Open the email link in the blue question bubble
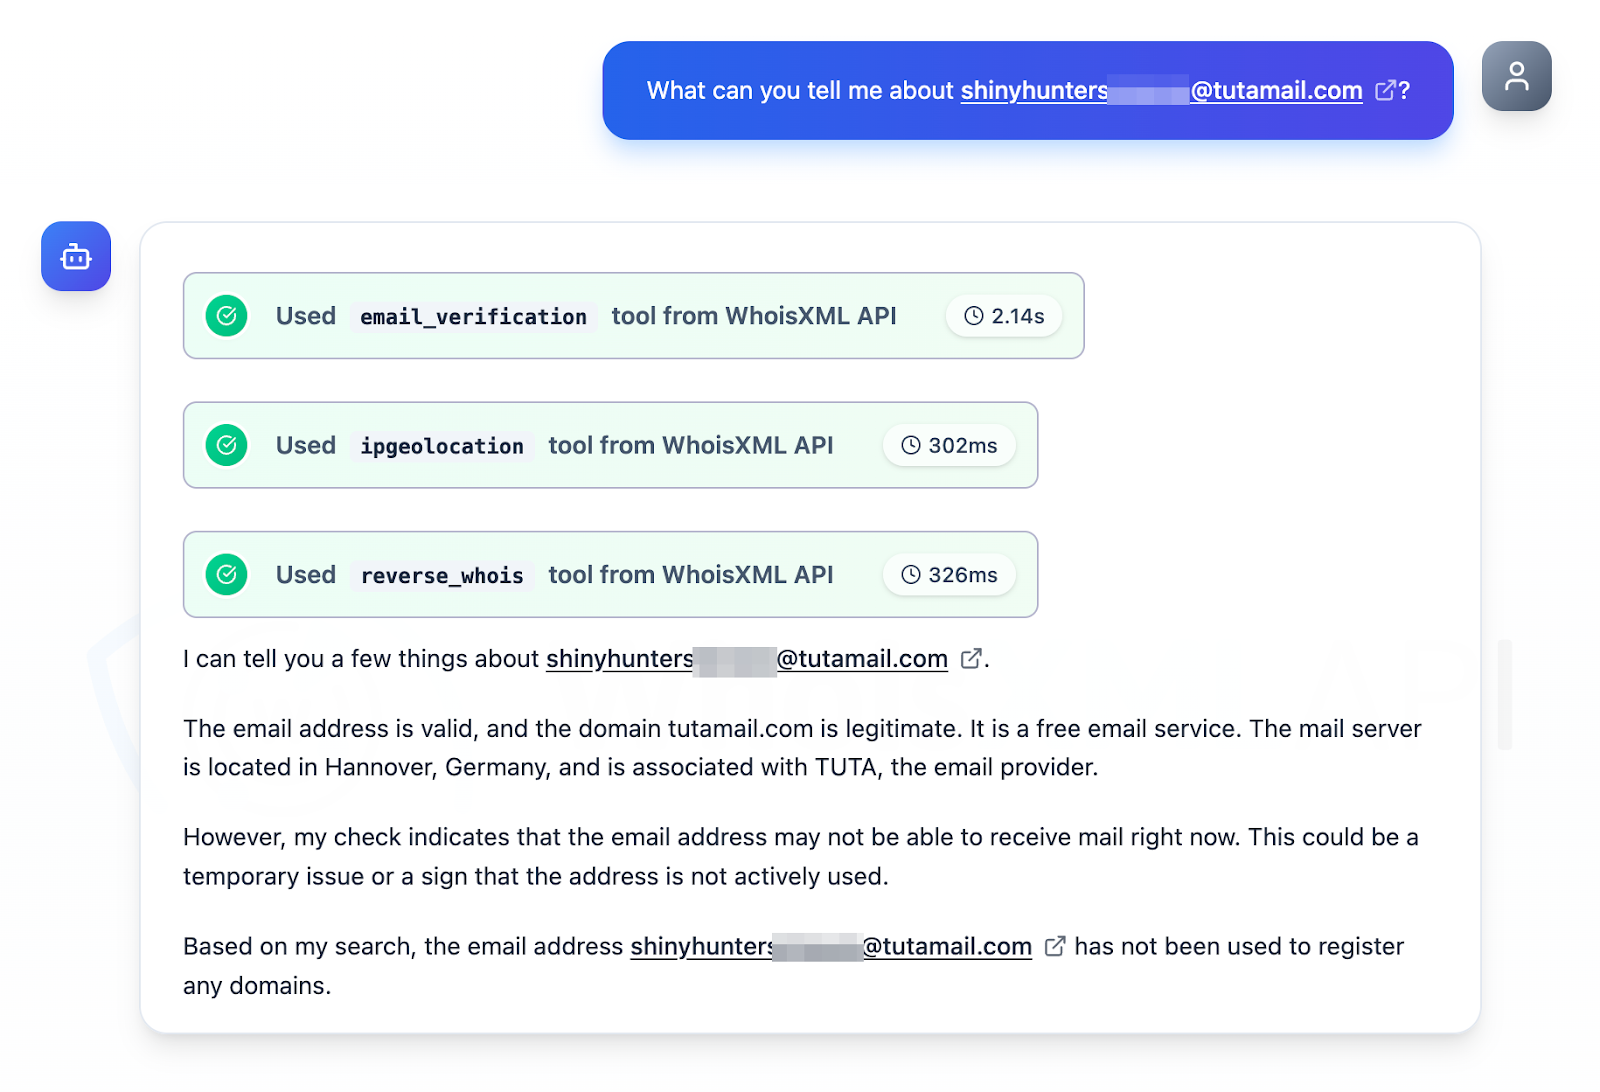 pos(1160,91)
